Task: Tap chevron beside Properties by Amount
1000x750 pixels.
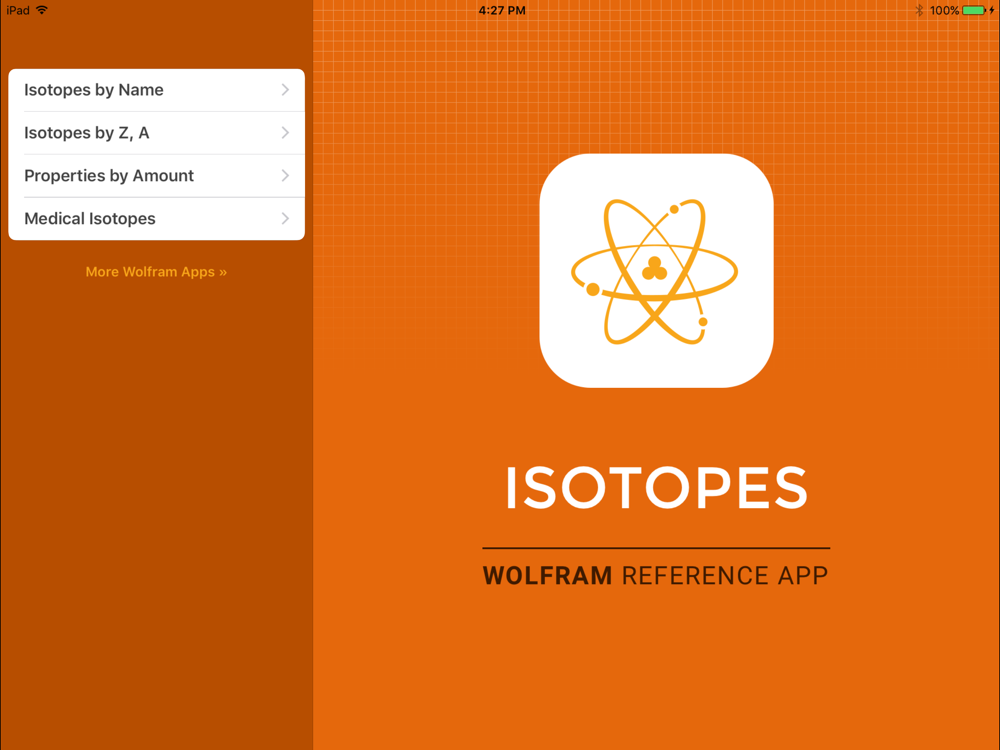Action: tap(285, 175)
